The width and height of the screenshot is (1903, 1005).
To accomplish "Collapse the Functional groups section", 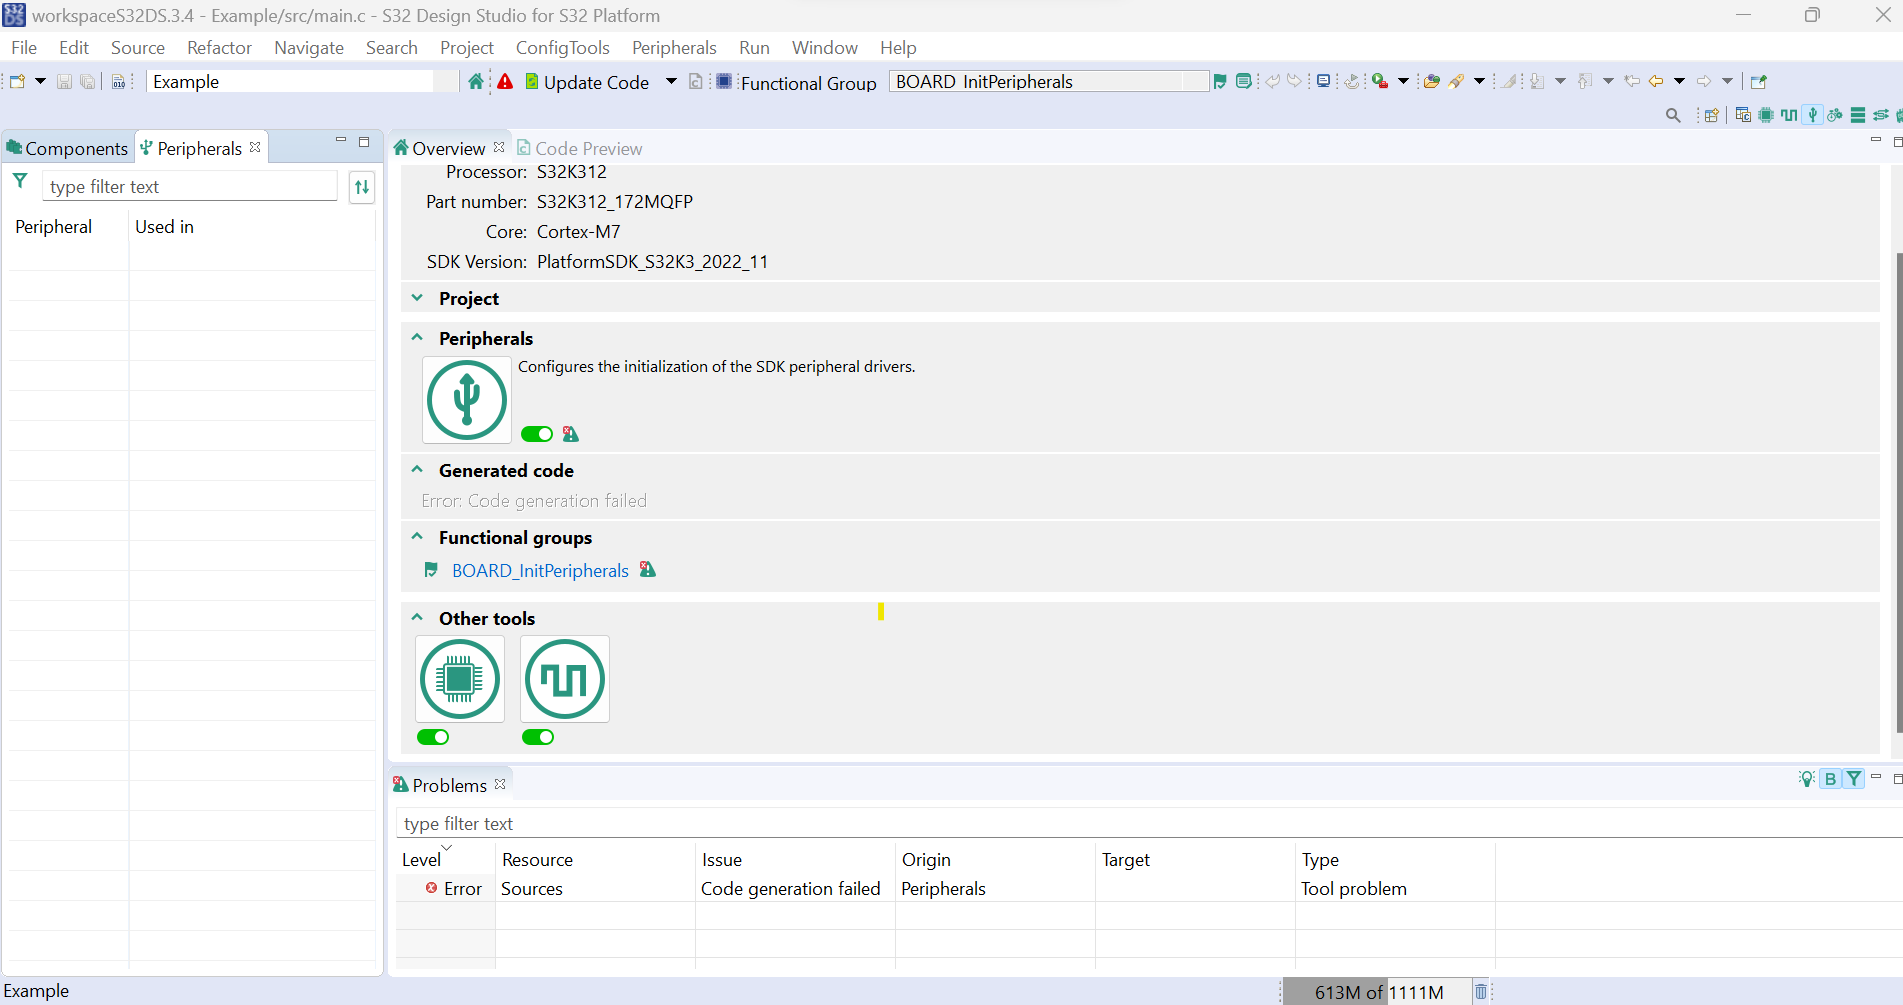I will tap(417, 537).
